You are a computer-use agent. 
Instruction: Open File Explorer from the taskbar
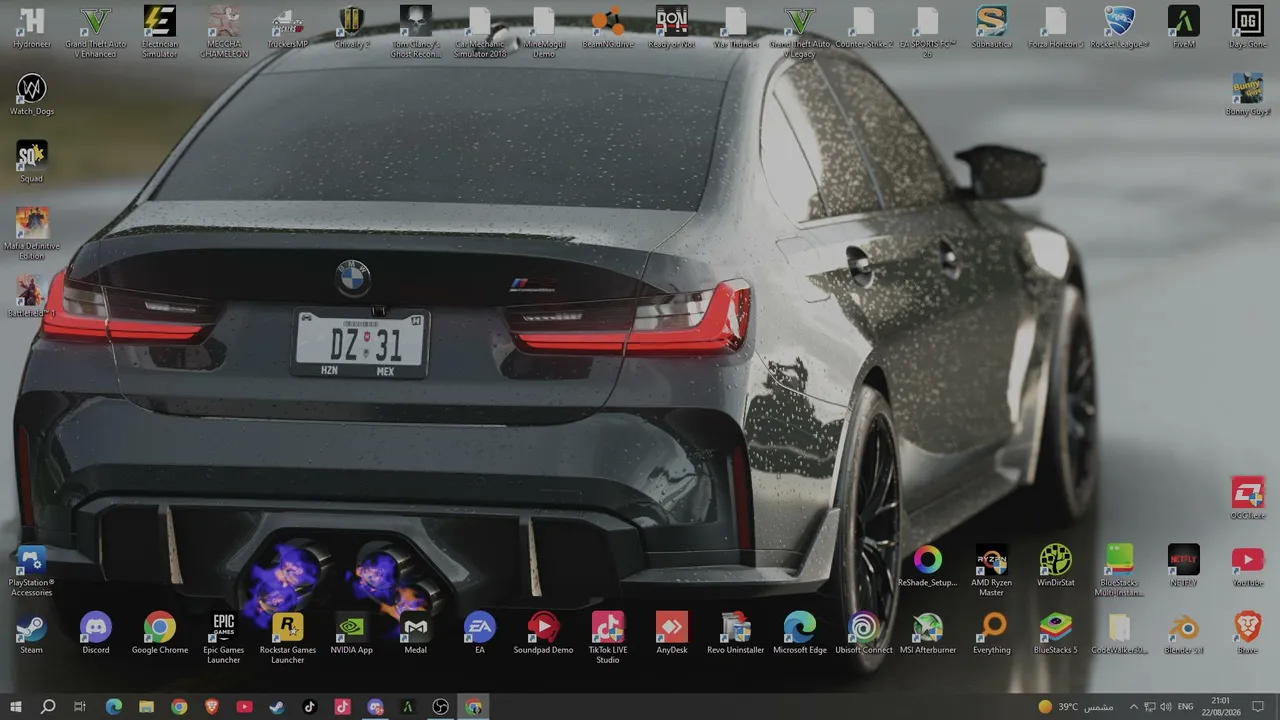146,707
